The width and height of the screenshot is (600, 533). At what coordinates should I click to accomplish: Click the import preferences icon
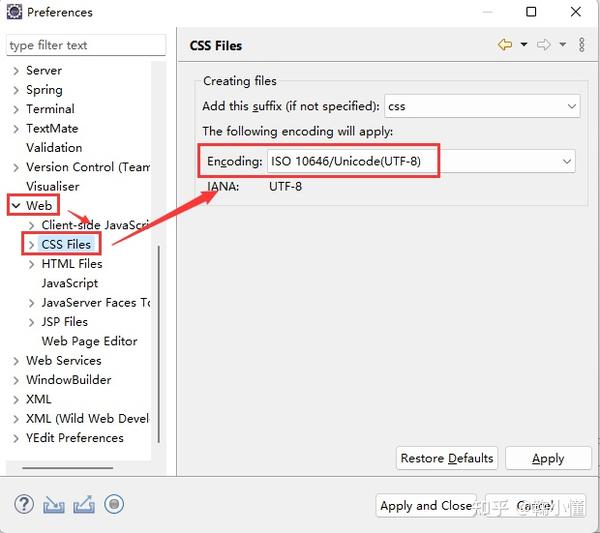(53, 505)
